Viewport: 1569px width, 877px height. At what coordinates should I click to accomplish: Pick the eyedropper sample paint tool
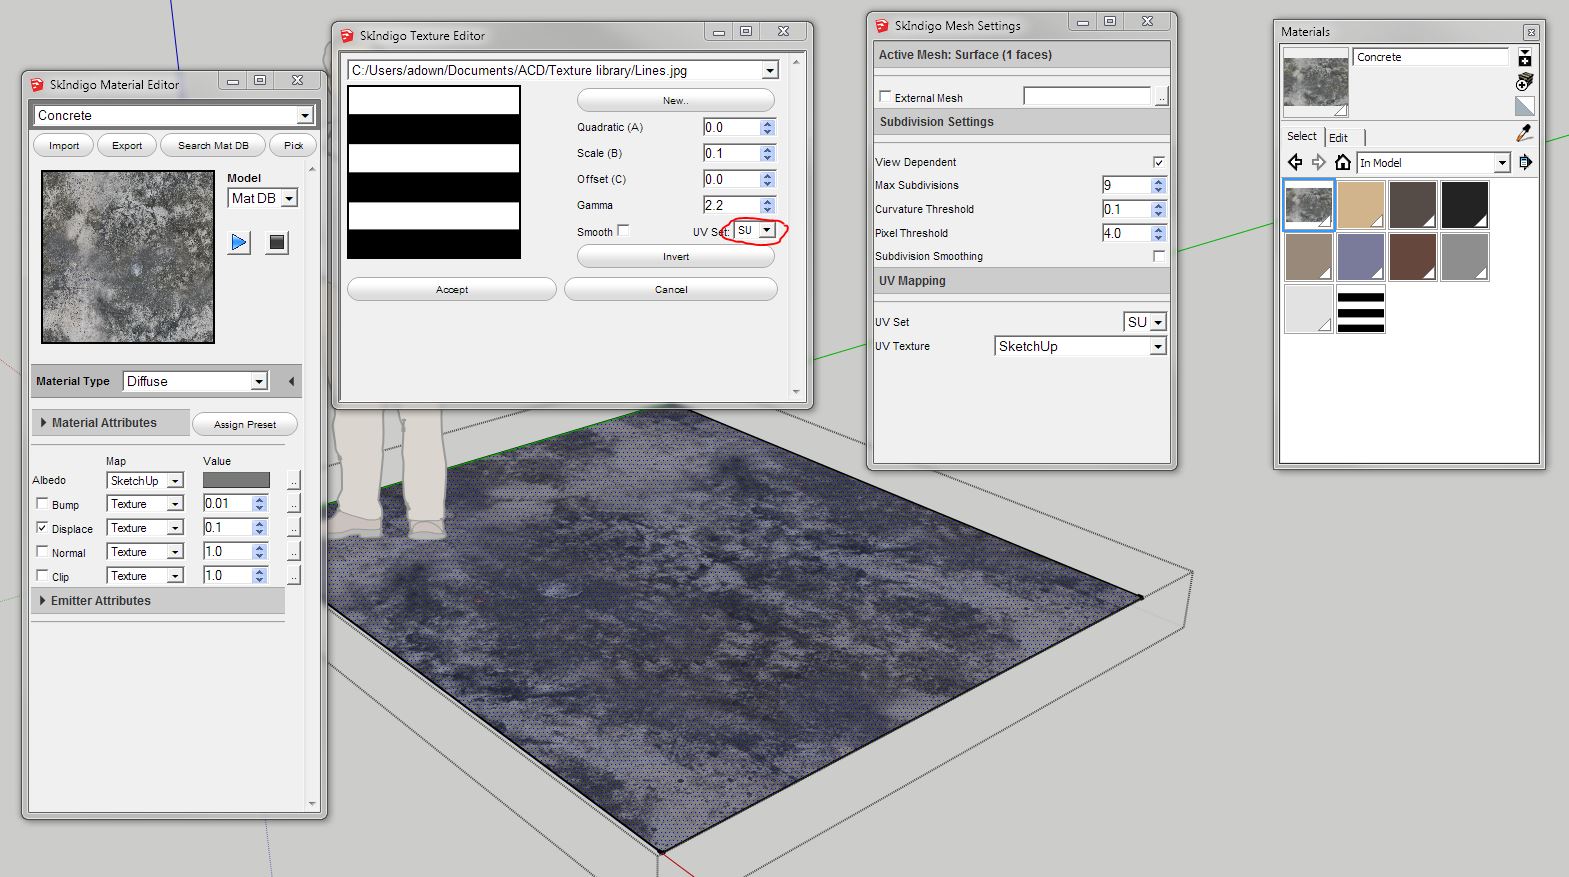pyautogui.click(x=1524, y=133)
